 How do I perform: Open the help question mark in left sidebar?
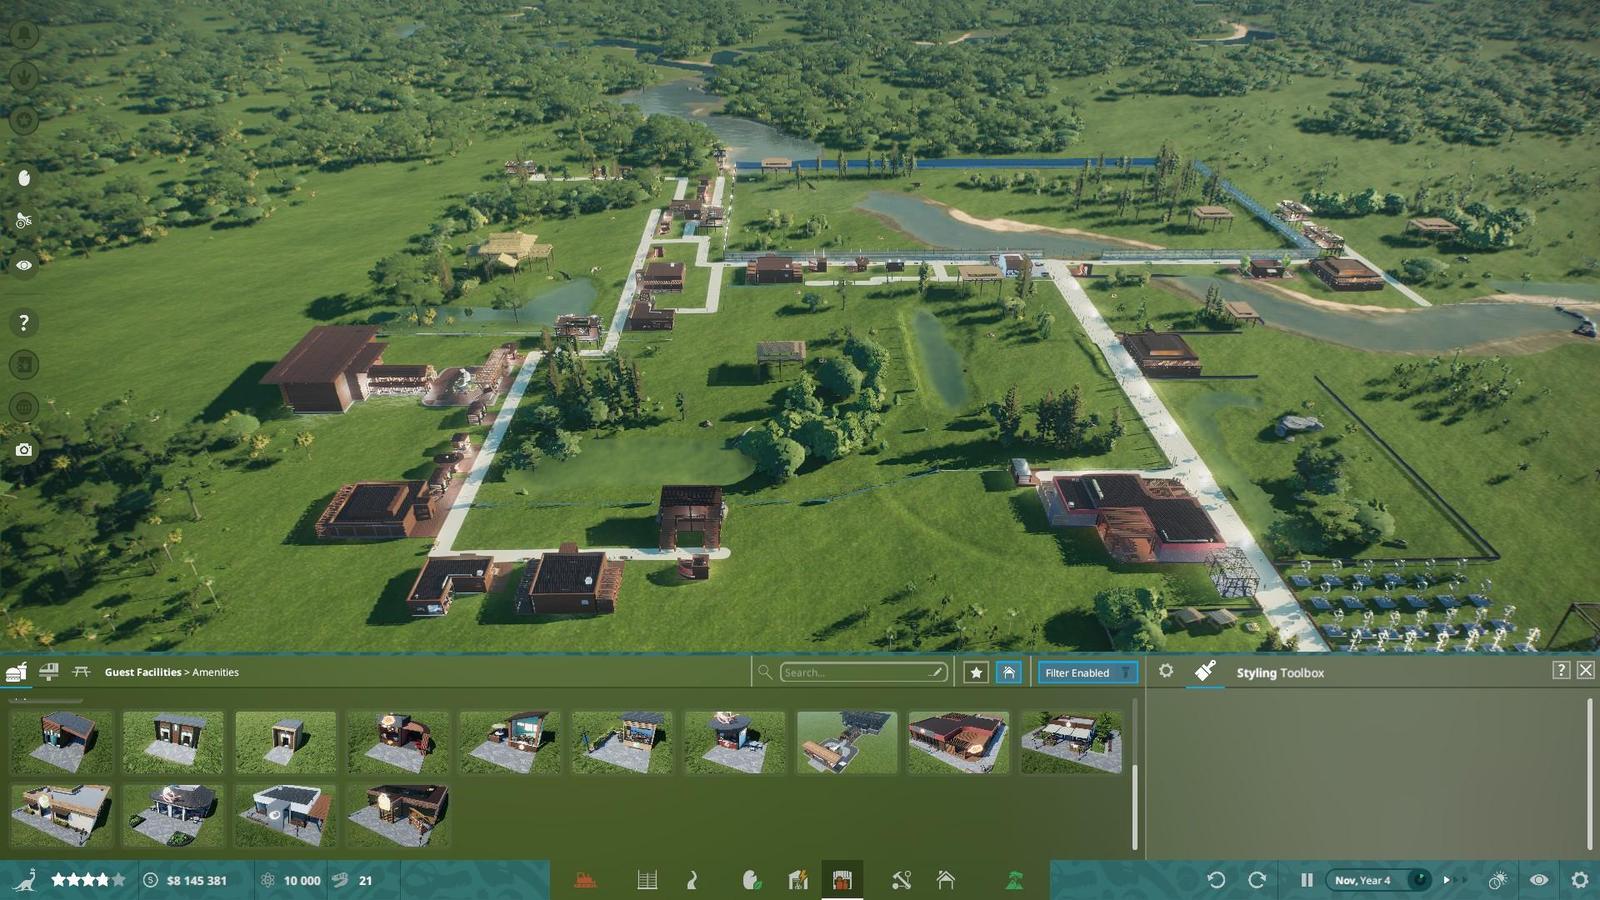[23, 322]
